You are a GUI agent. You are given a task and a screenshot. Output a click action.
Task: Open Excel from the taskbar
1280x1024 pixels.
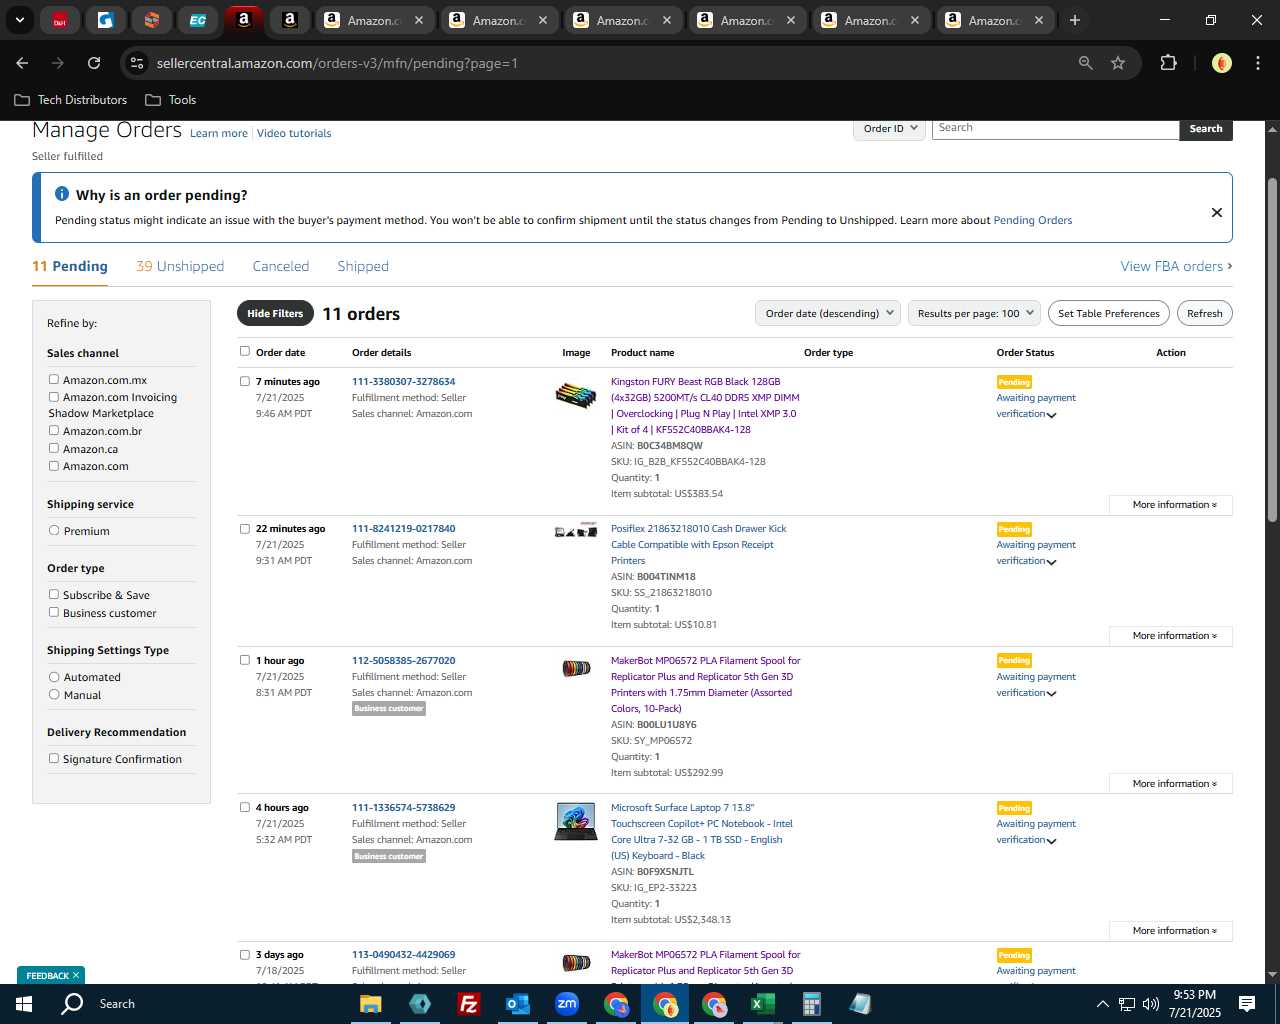tap(762, 1004)
